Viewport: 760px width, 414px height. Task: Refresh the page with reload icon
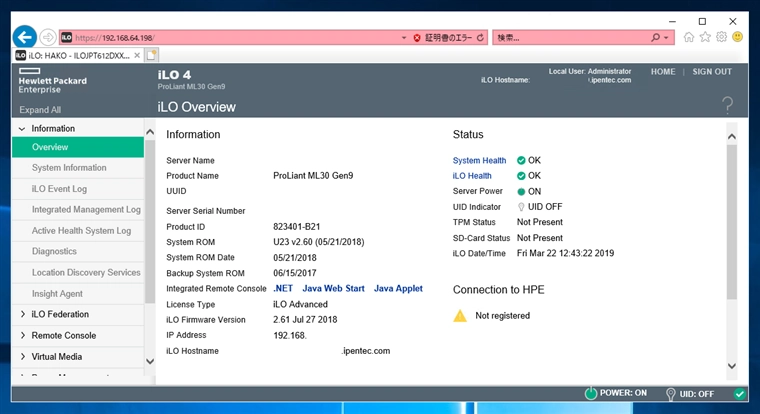pos(480,38)
